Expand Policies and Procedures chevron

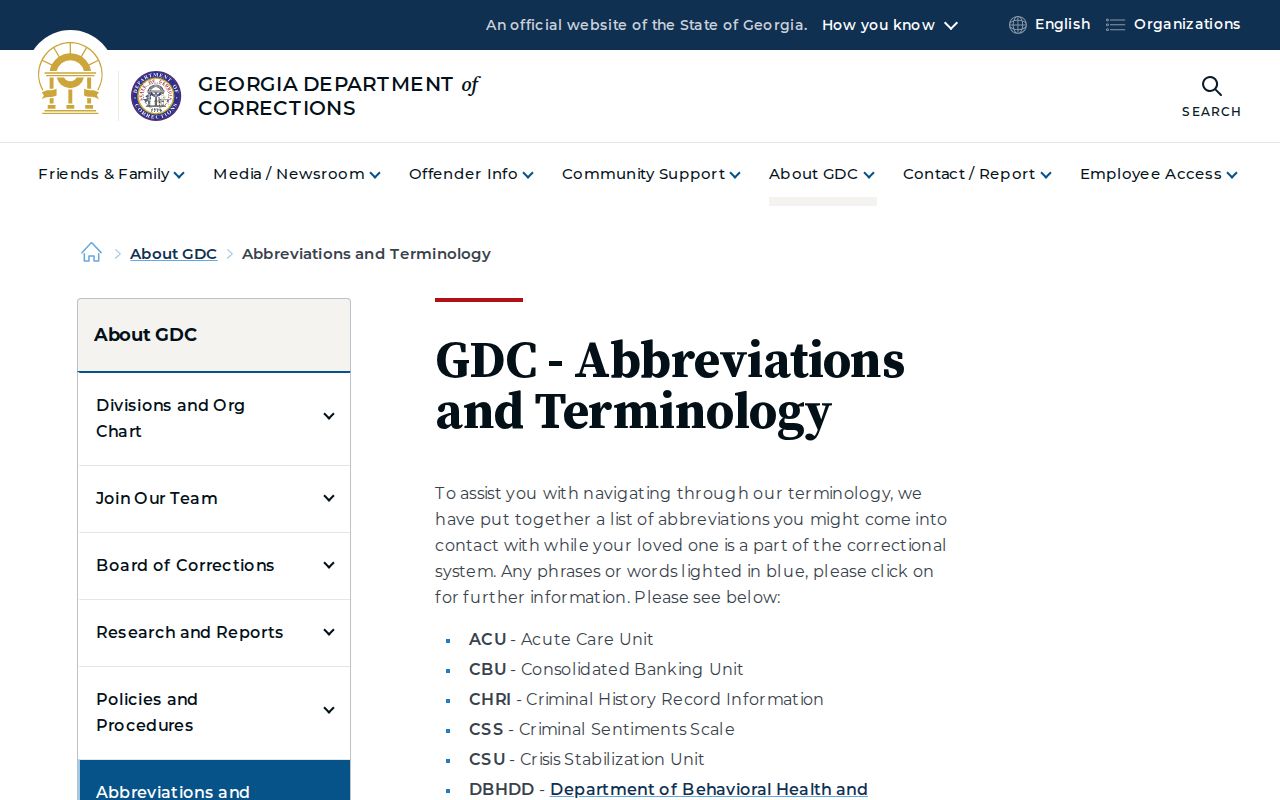[328, 710]
